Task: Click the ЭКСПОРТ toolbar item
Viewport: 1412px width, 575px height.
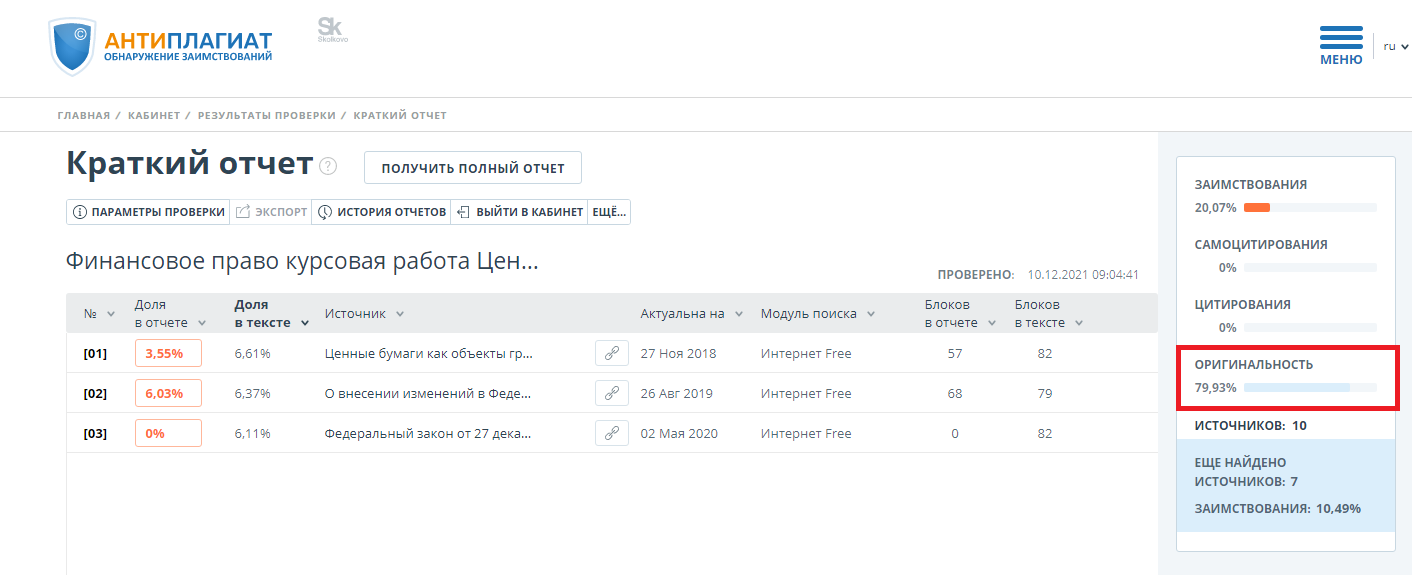Action: point(271,212)
